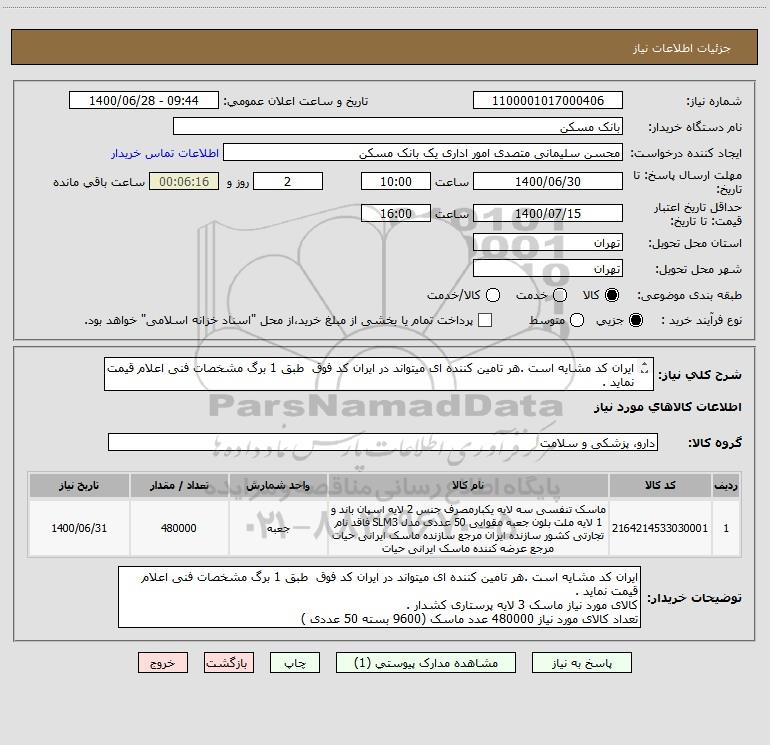770x745 pixels.
Task: Click column header تاریخ نیاز
Action: tap(79, 485)
